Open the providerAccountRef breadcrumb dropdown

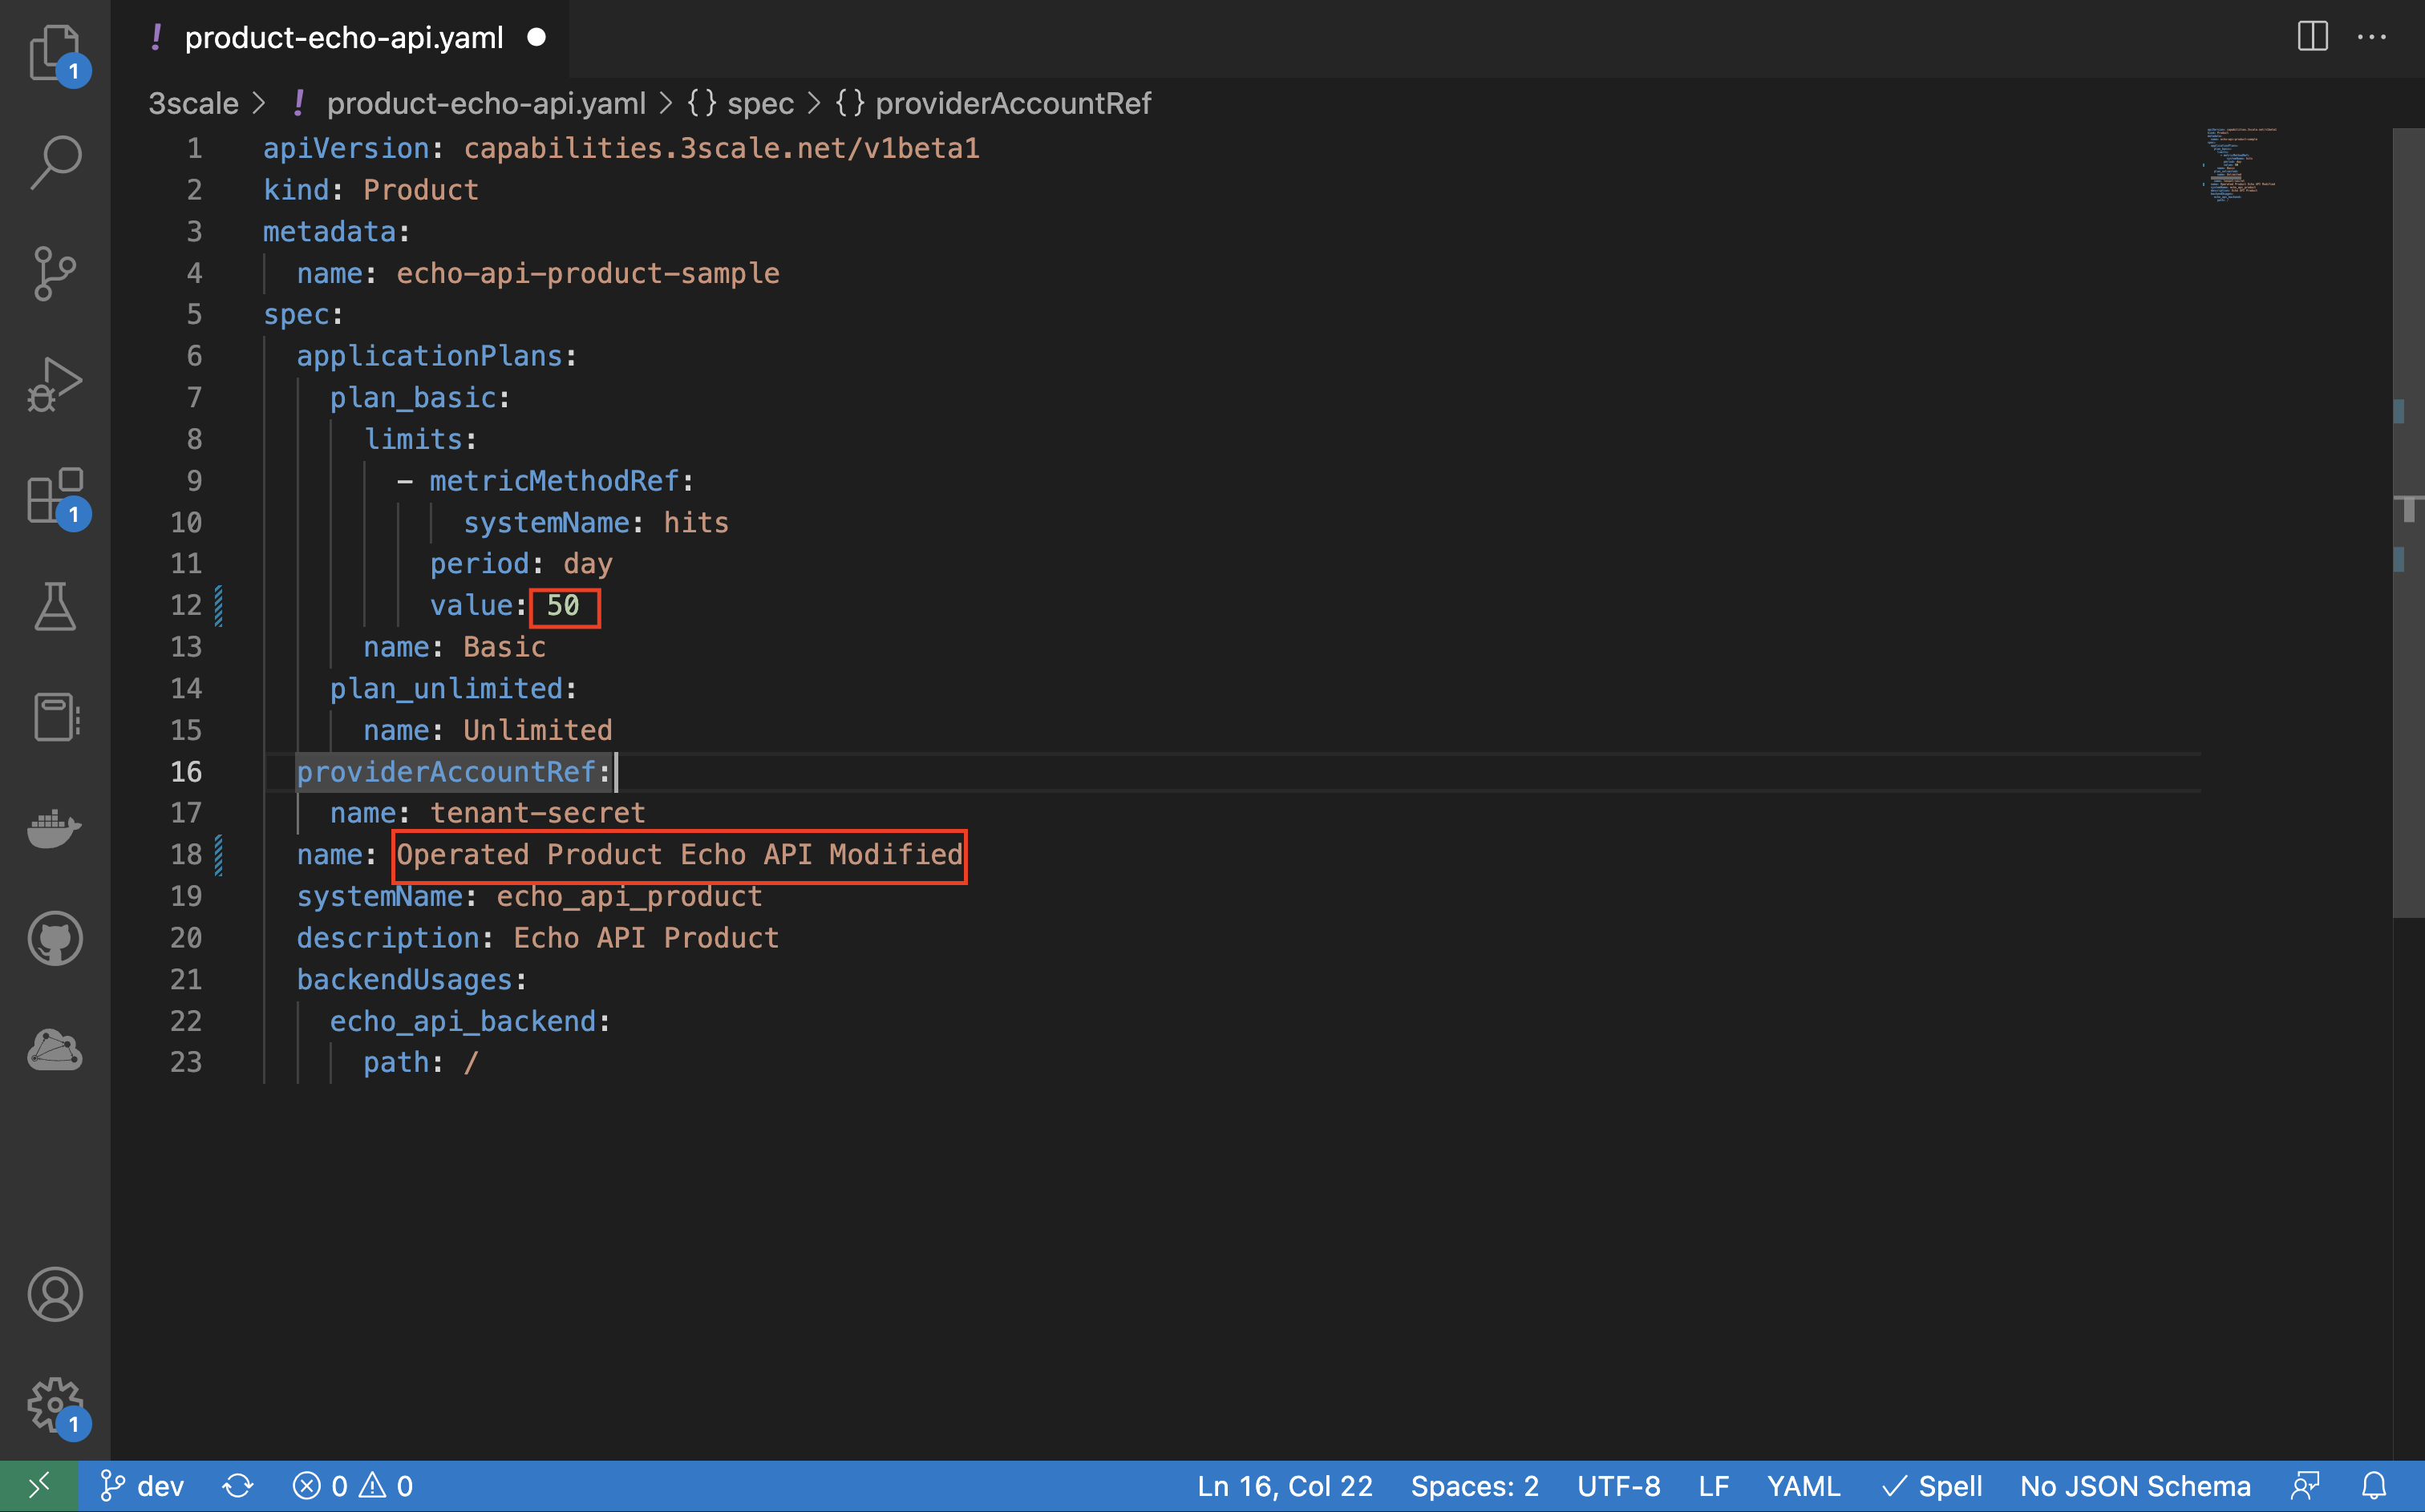pyautogui.click(x=1012, y=103)
